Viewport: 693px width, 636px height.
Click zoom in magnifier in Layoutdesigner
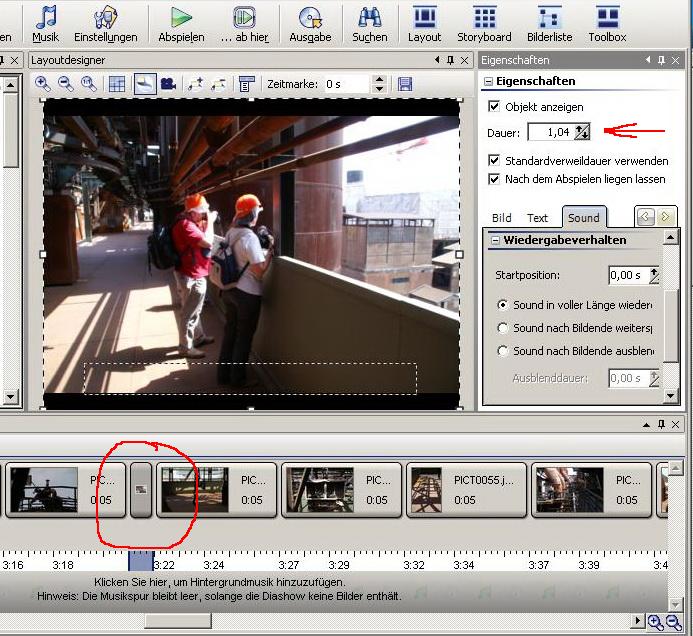click(x=43, y=84)
